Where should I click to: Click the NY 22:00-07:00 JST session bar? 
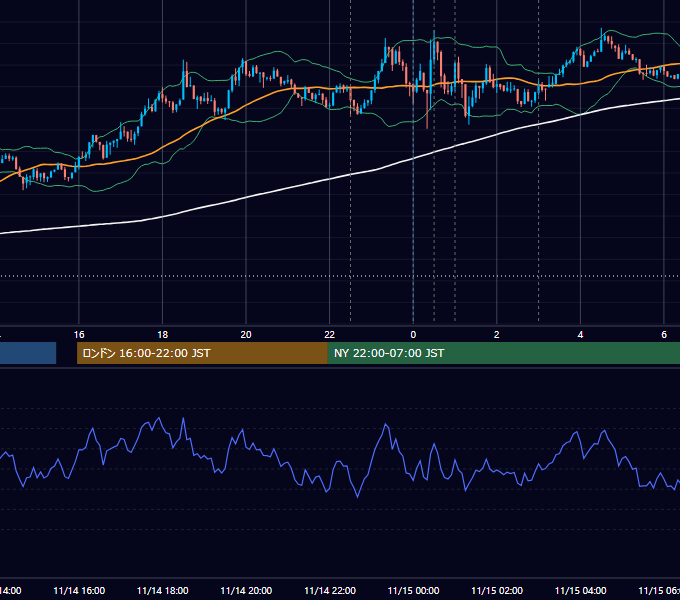pyautogui.click(x=503, y=353)
